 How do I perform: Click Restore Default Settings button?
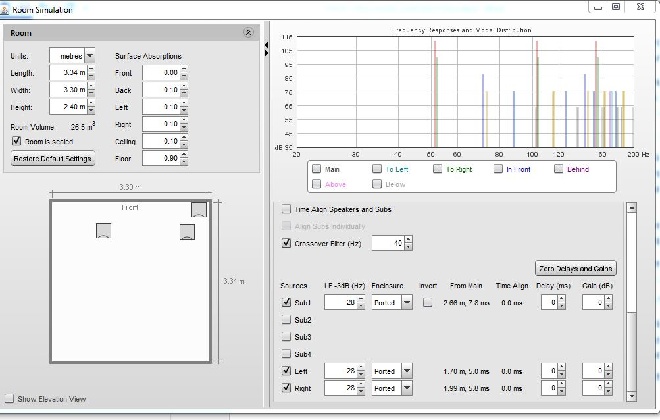[x=53, y=159]
